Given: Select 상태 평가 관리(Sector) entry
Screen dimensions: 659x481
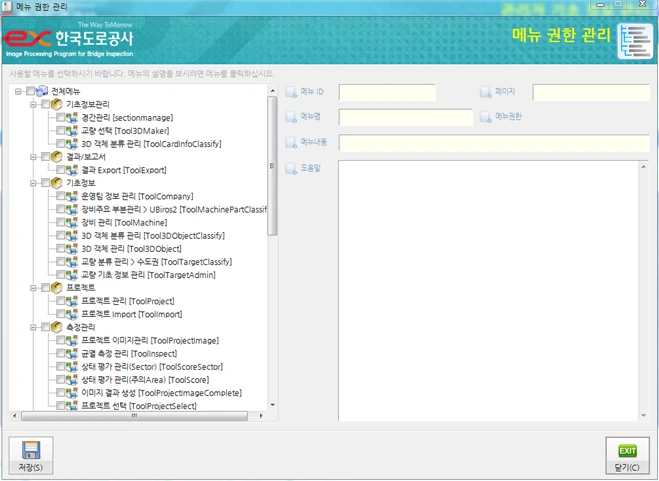Looking at the screenshot, I should (152, 367).
